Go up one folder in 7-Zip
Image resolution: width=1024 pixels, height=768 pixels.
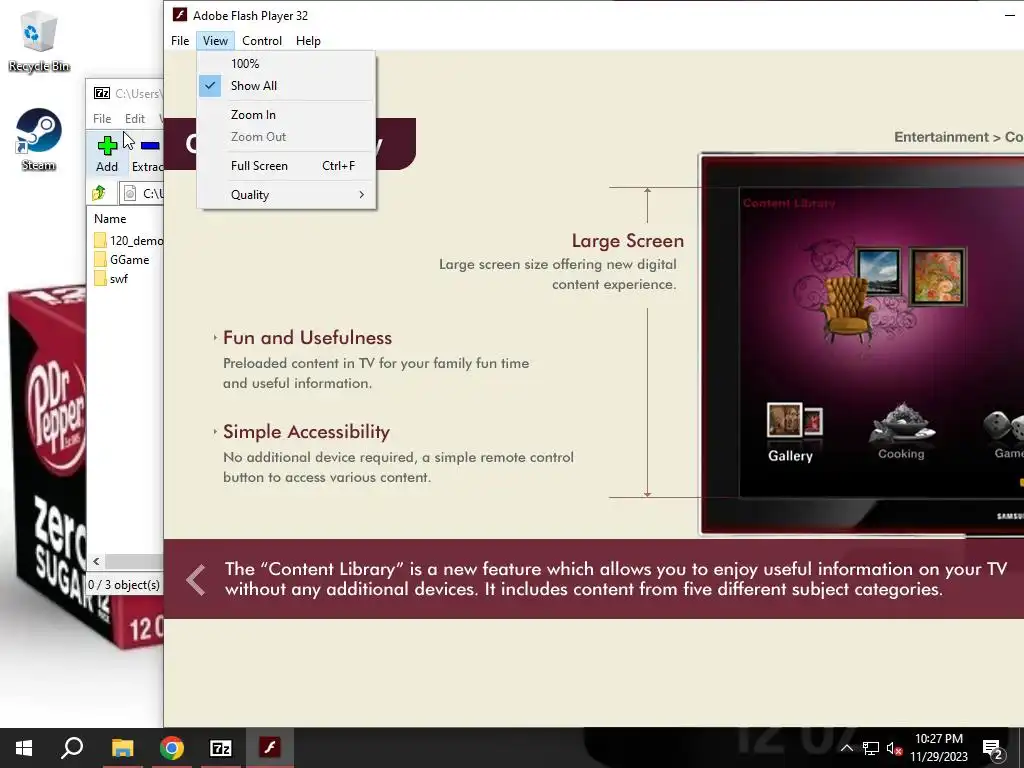pyautogui.click(x=99, y=193)
